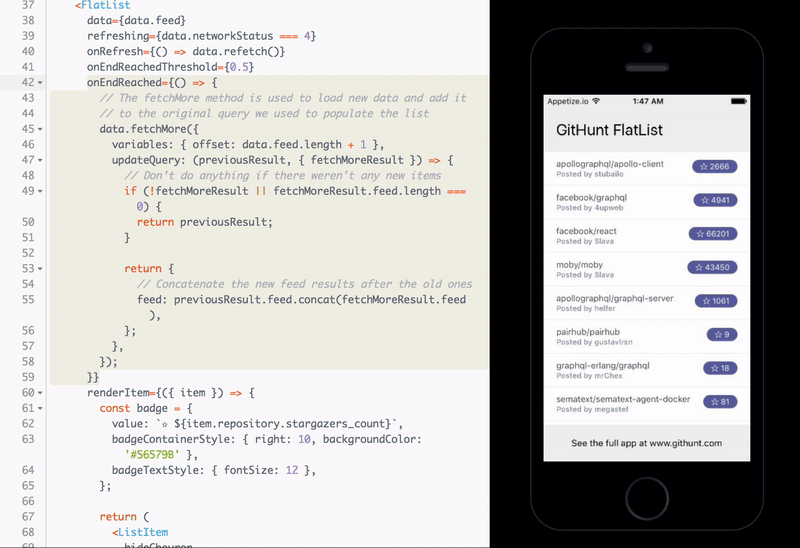800x548 pixels.
Task: Tap the GitHunt FlatList header title
Action: [x=609, y=131]
